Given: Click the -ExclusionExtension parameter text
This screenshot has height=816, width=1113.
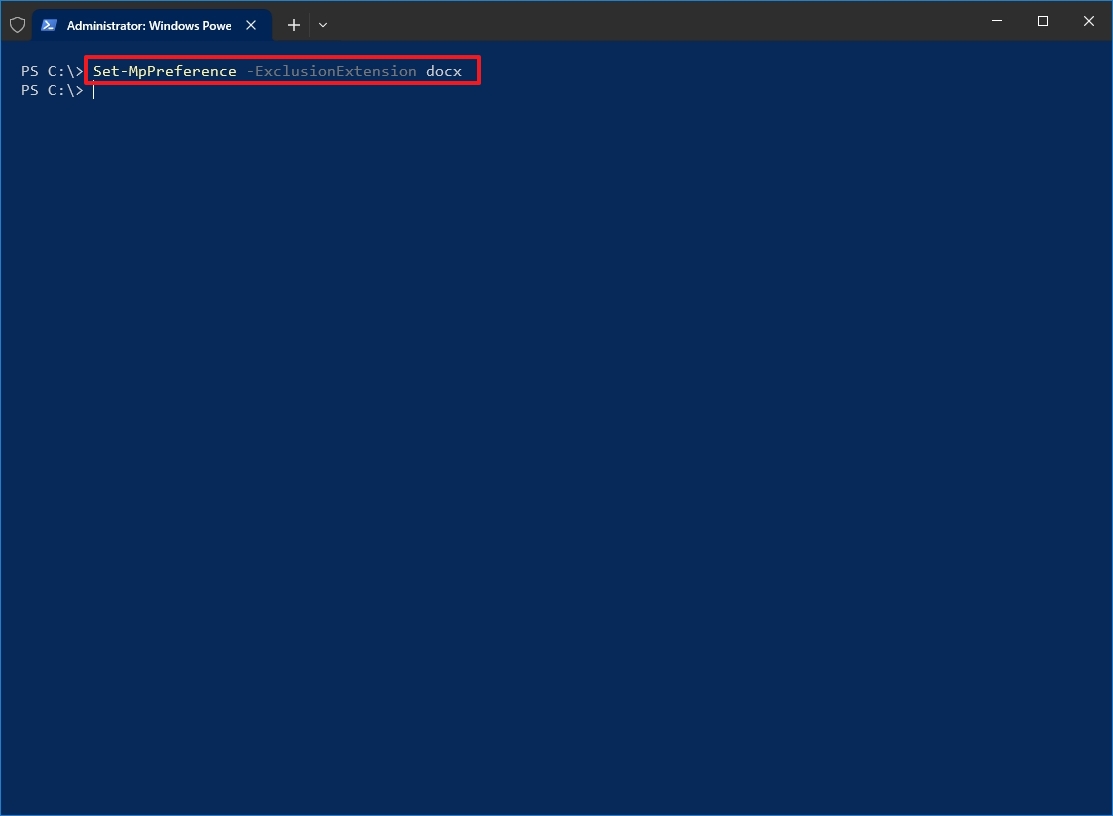Looking at the screenshot, I should coord(331,71).
